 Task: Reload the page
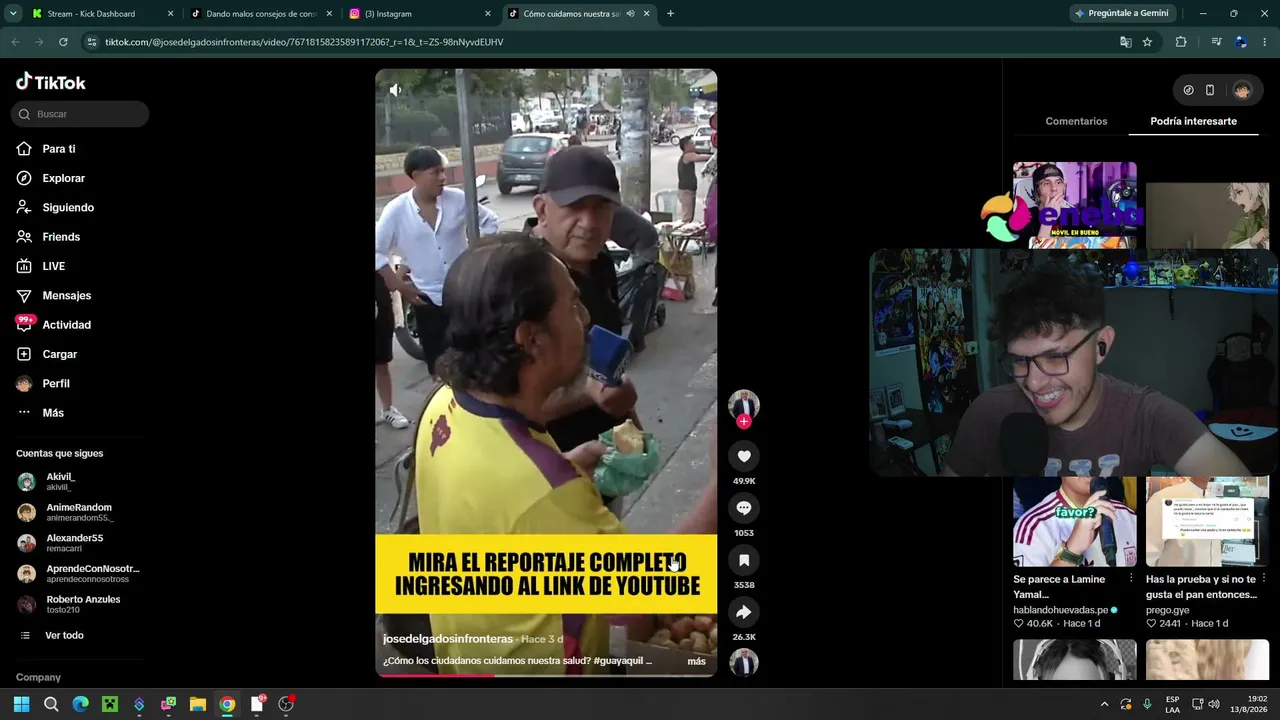coord(63,42)
